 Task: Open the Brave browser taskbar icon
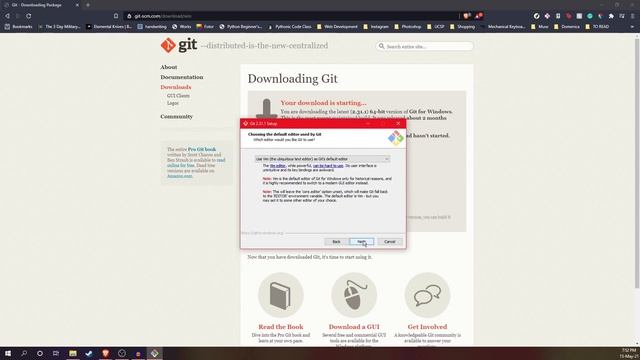tap(105, 353)
